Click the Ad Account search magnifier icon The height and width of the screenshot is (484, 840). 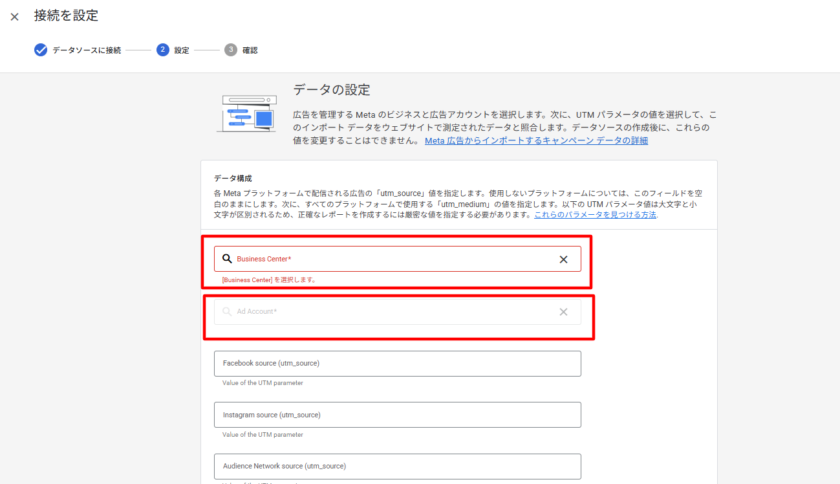click(227, 312)
